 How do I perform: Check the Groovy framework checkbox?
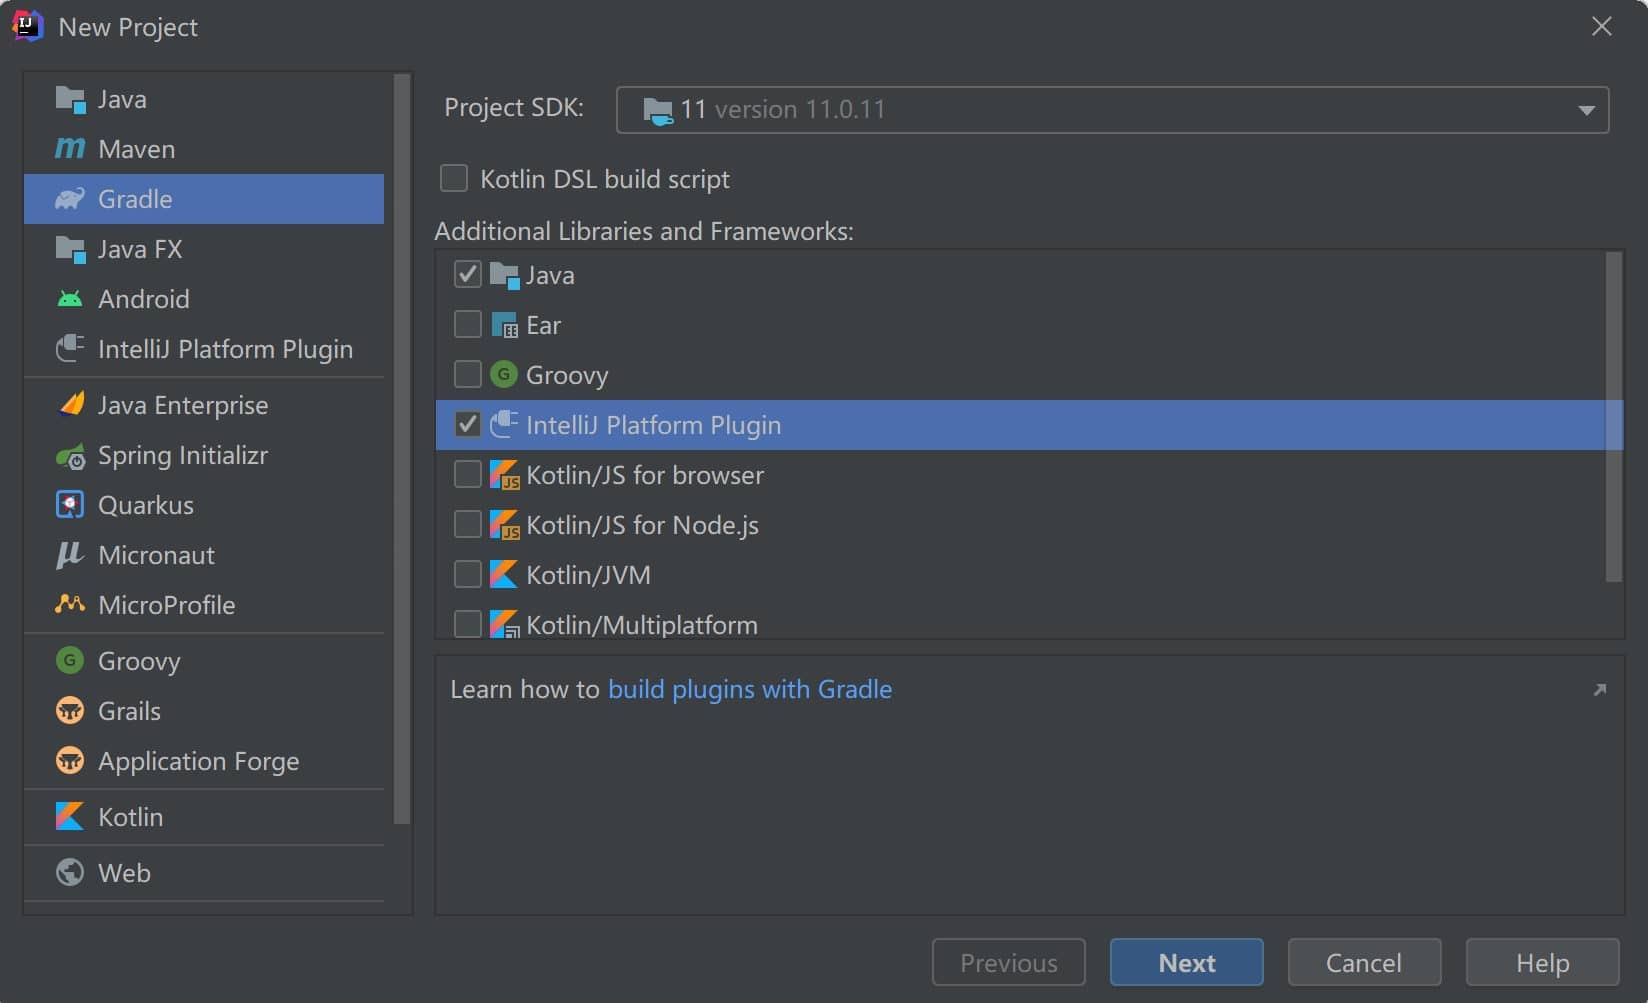coord(467,374)
